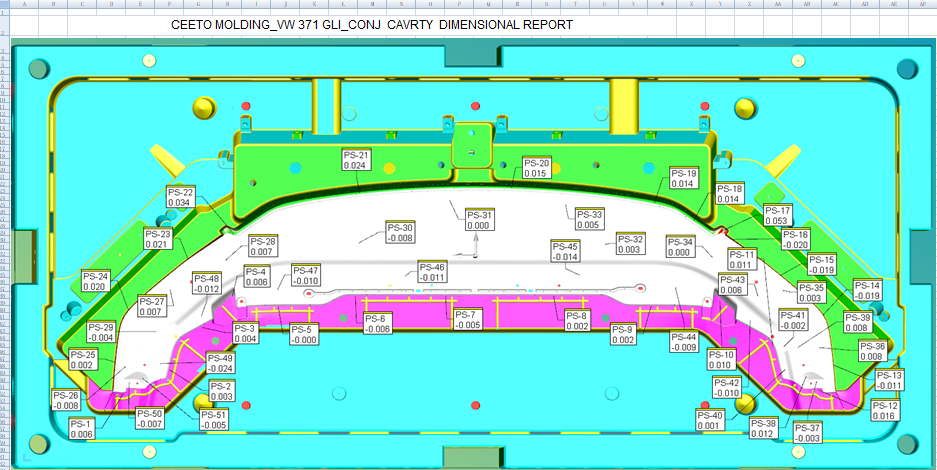The image size is (937, 470).
Task: Click the PS-1 0.006 label
Action: pos(82,429)
